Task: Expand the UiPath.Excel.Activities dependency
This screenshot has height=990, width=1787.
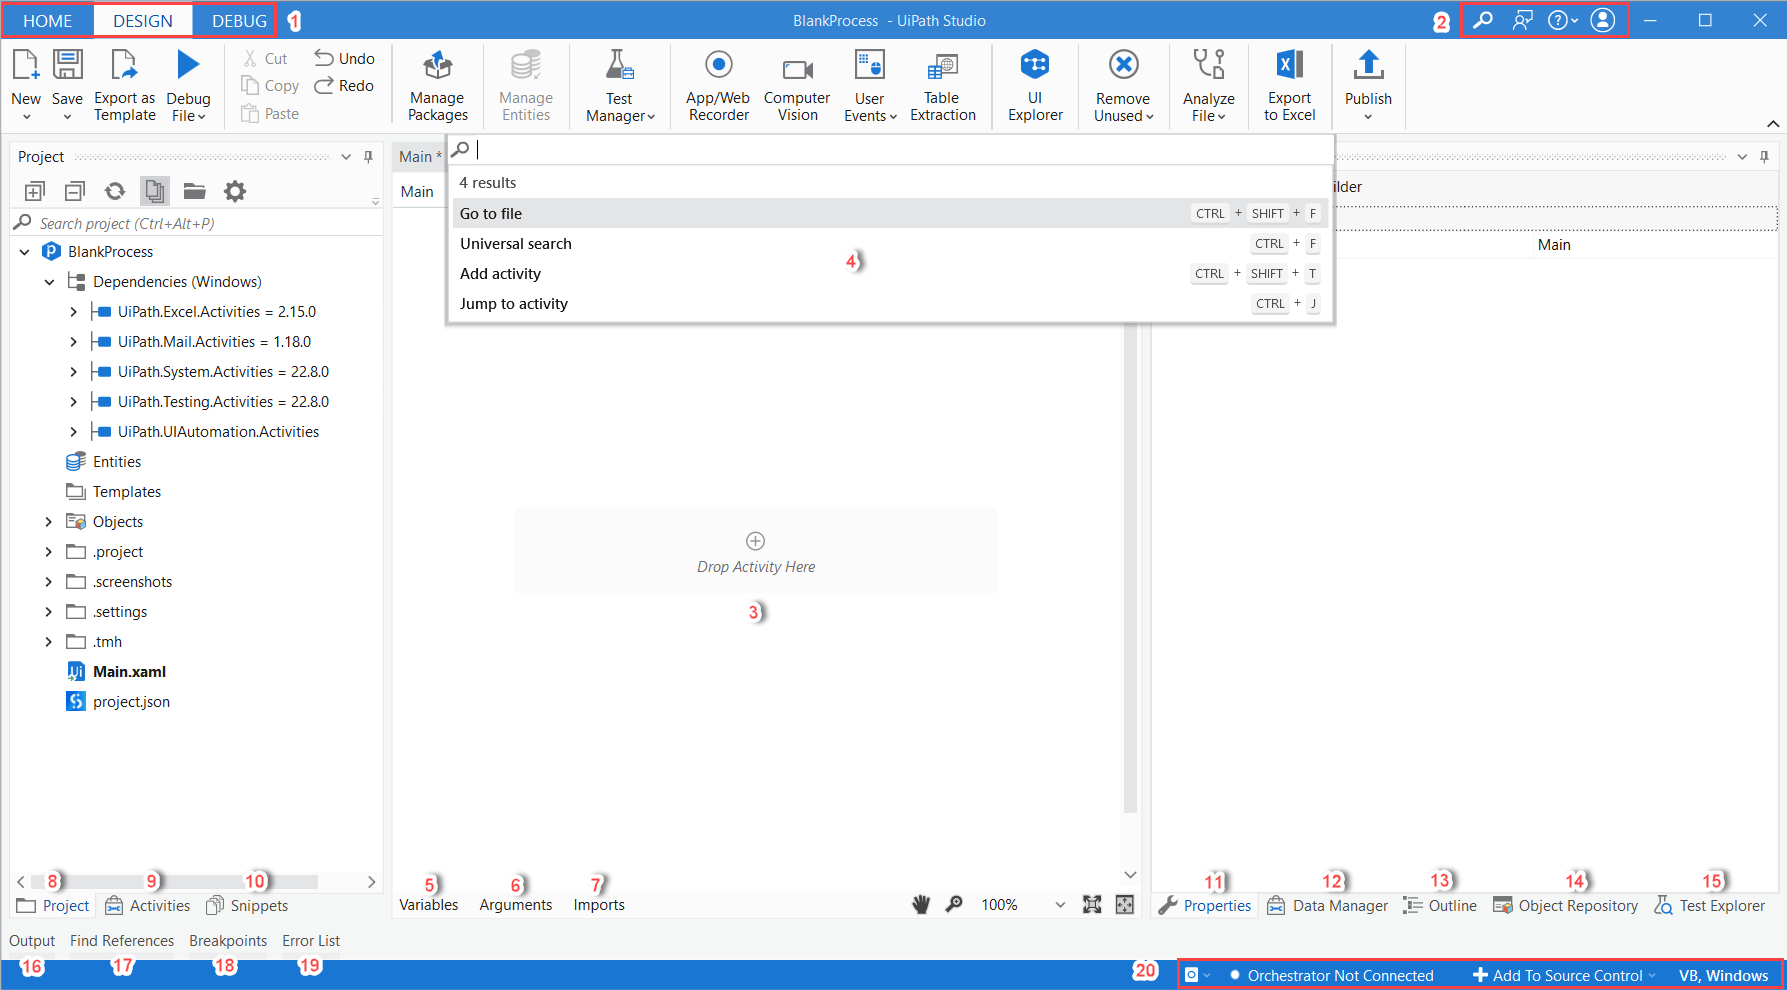Action: (72, 311)
